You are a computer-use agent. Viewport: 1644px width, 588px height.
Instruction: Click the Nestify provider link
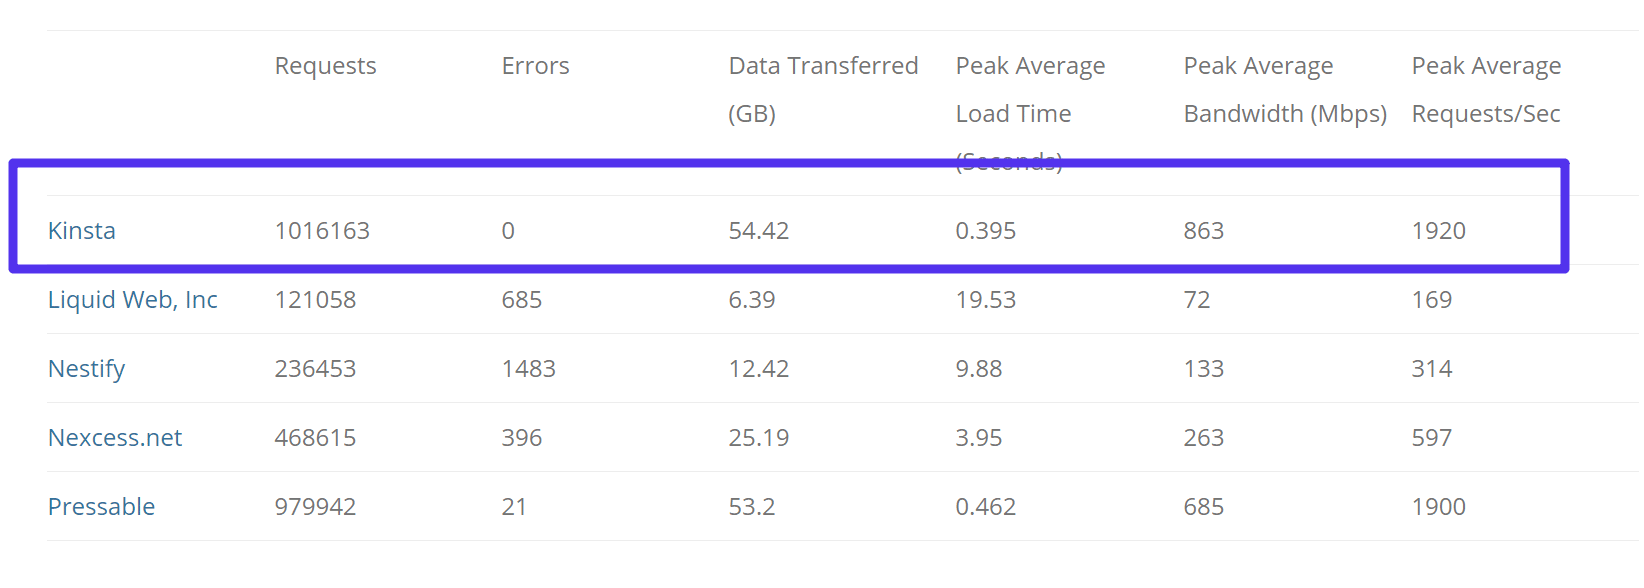[87, 369]
